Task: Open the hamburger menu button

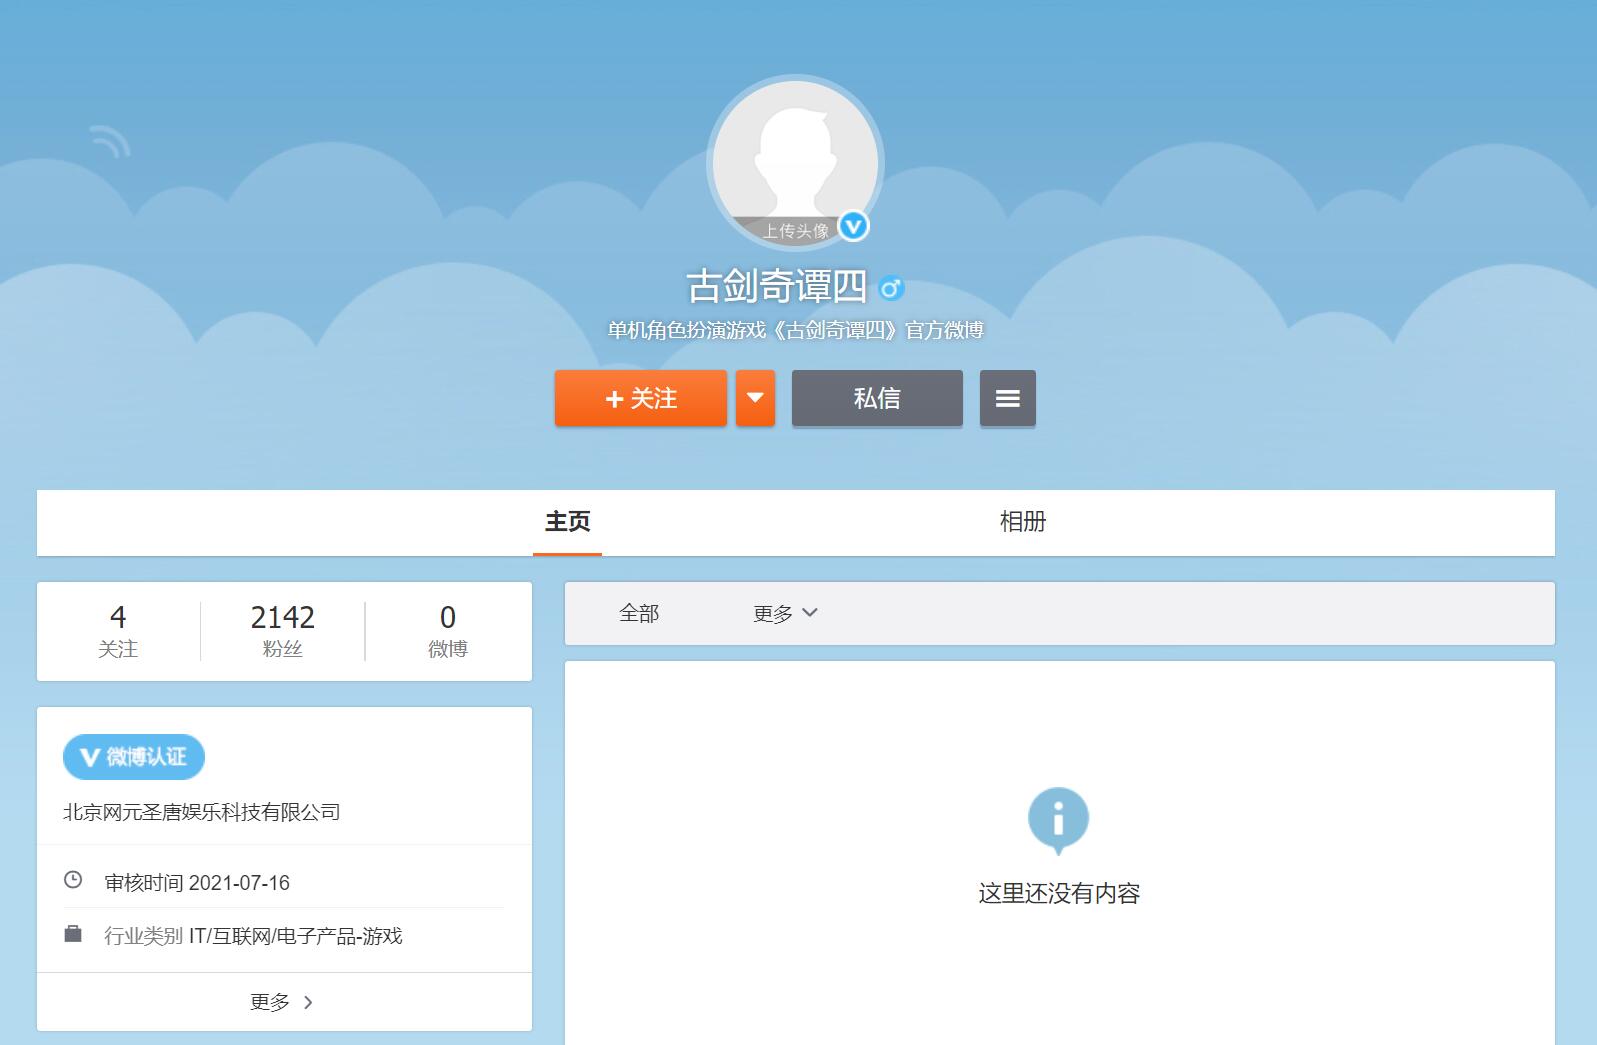Action: 1007,398
